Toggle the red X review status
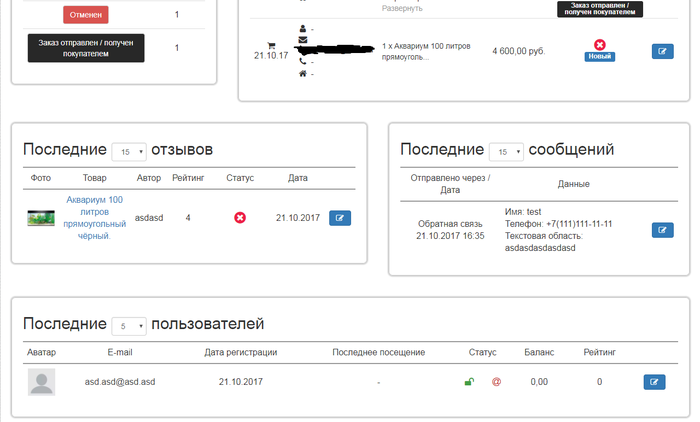Image resolution: width=700 pixels, height=422 pixels. click(x=240, y=217)
